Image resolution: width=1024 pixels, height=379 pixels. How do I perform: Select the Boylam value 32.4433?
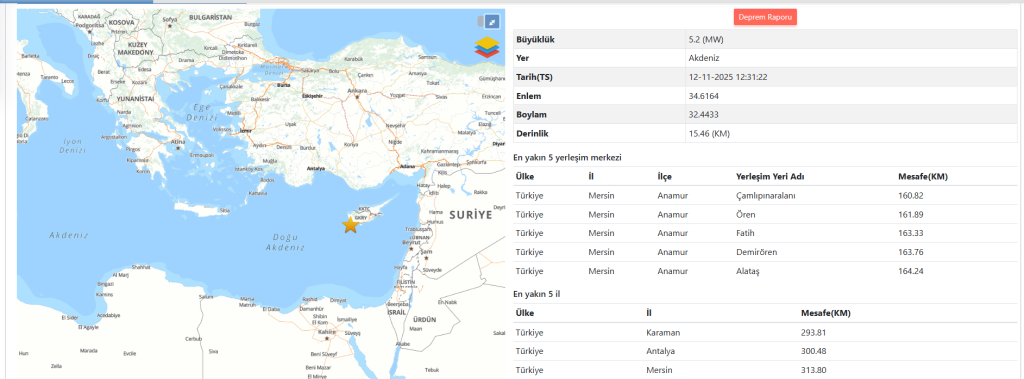[x=705, y=115]
